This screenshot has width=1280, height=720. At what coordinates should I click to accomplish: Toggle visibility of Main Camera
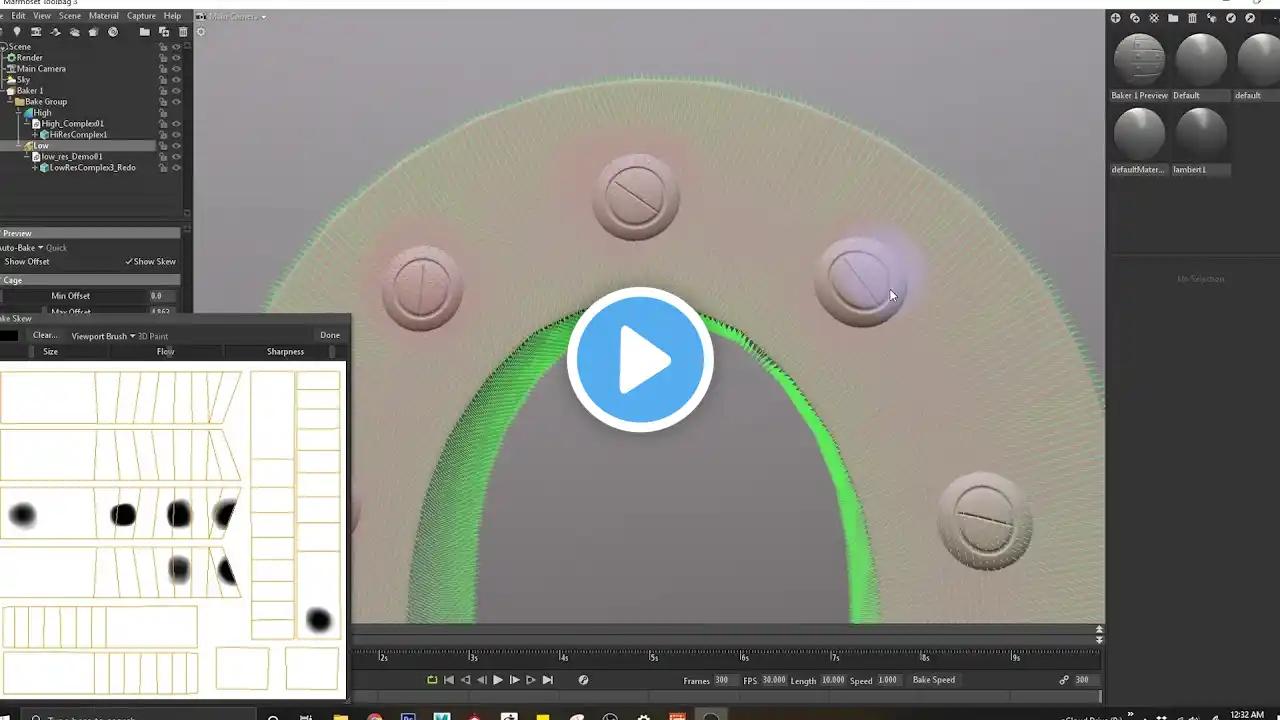tap(176, 69)
